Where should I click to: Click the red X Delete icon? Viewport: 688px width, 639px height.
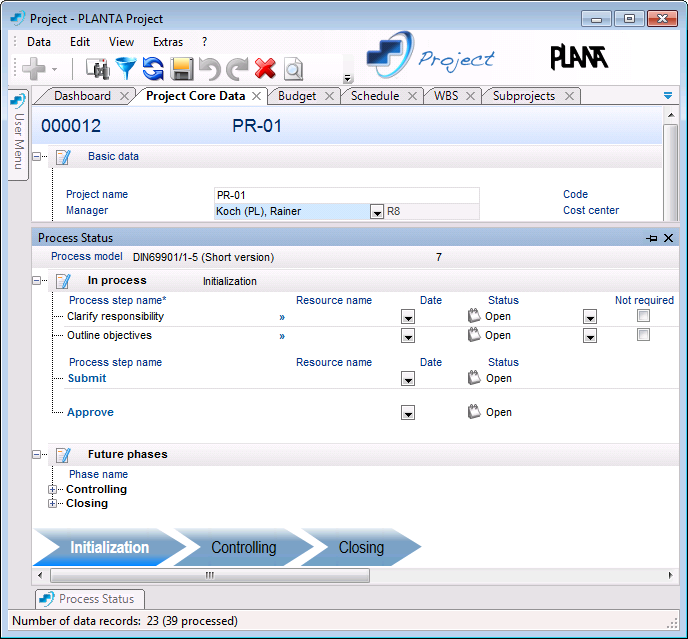pyautogui.click(x=265, y=69)
